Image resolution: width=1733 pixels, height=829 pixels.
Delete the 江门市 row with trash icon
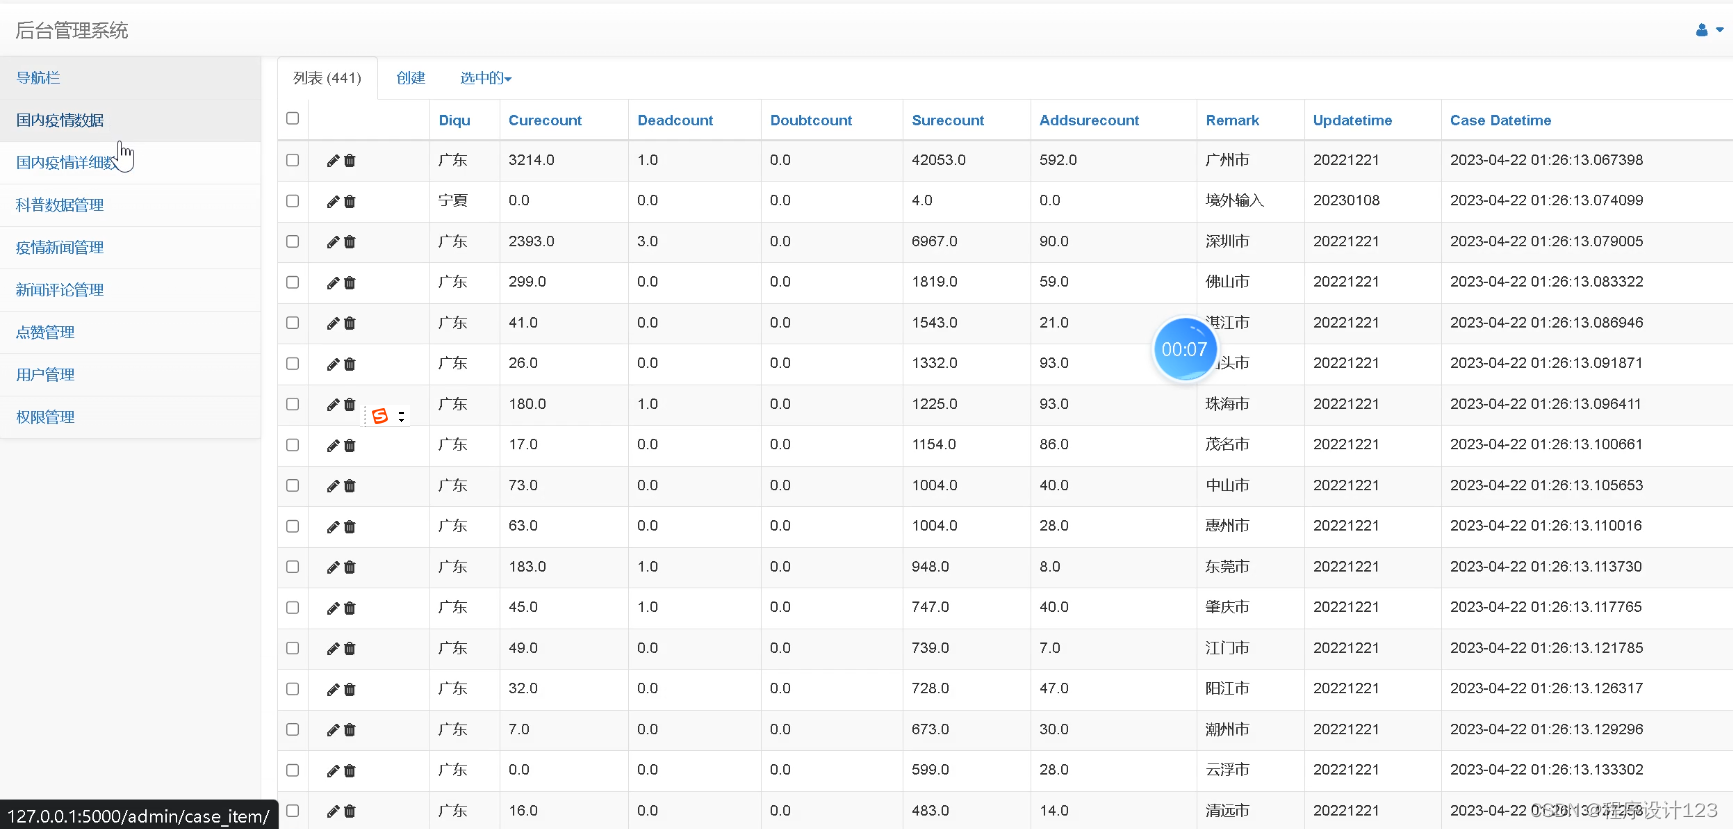350,649
